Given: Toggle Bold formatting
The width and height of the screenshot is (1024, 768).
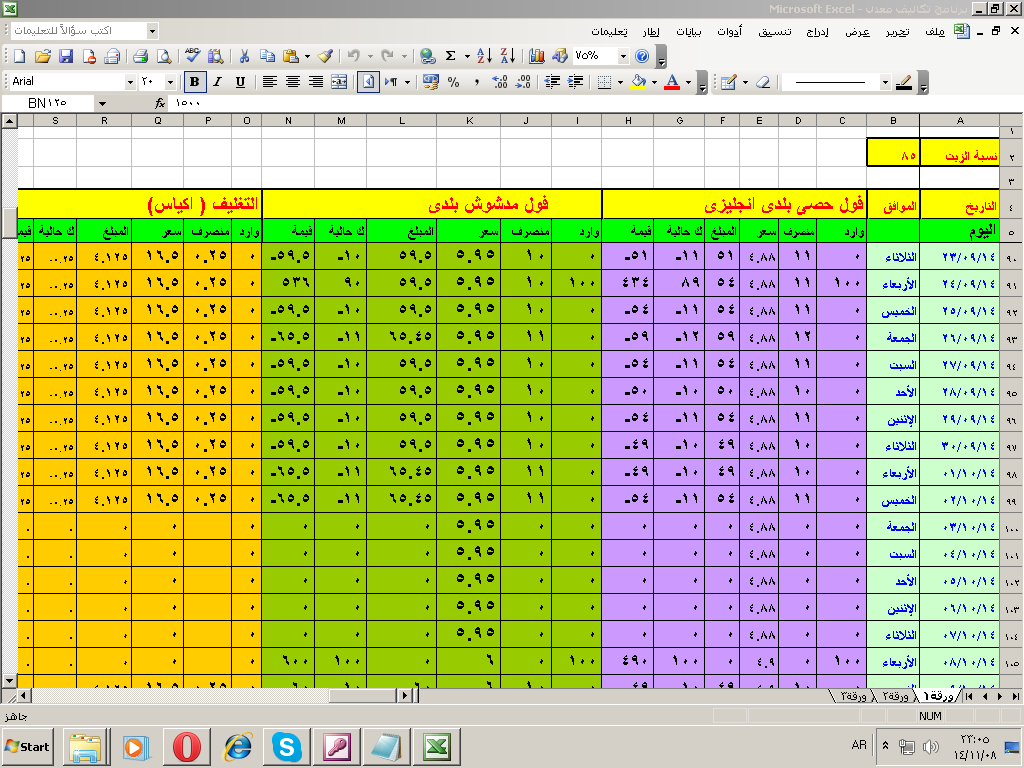Looking at the screenshot, I should coord(194,82).
